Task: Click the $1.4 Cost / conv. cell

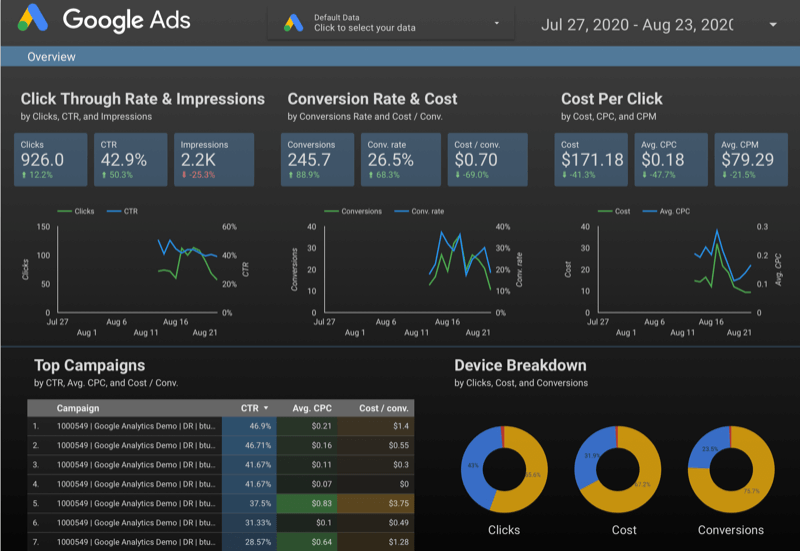Action: [x=376, y=426]
